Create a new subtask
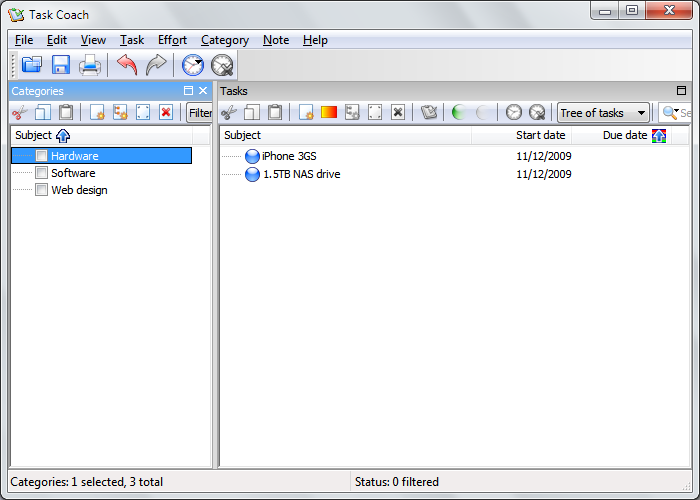The height and width of the screenshot is (500, 700). tap(352, 112)
